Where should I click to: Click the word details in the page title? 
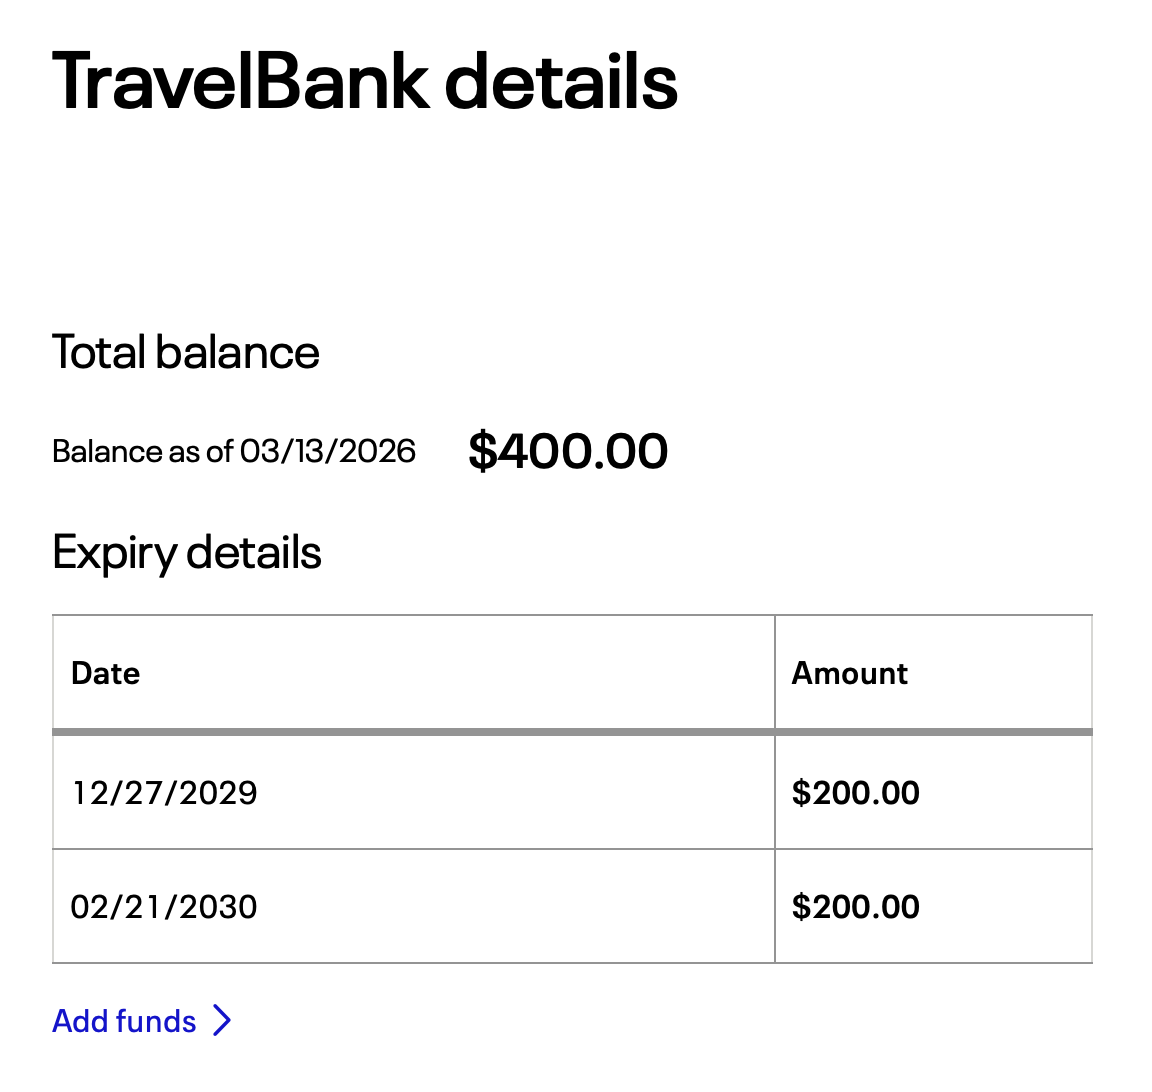coord(561,81)
